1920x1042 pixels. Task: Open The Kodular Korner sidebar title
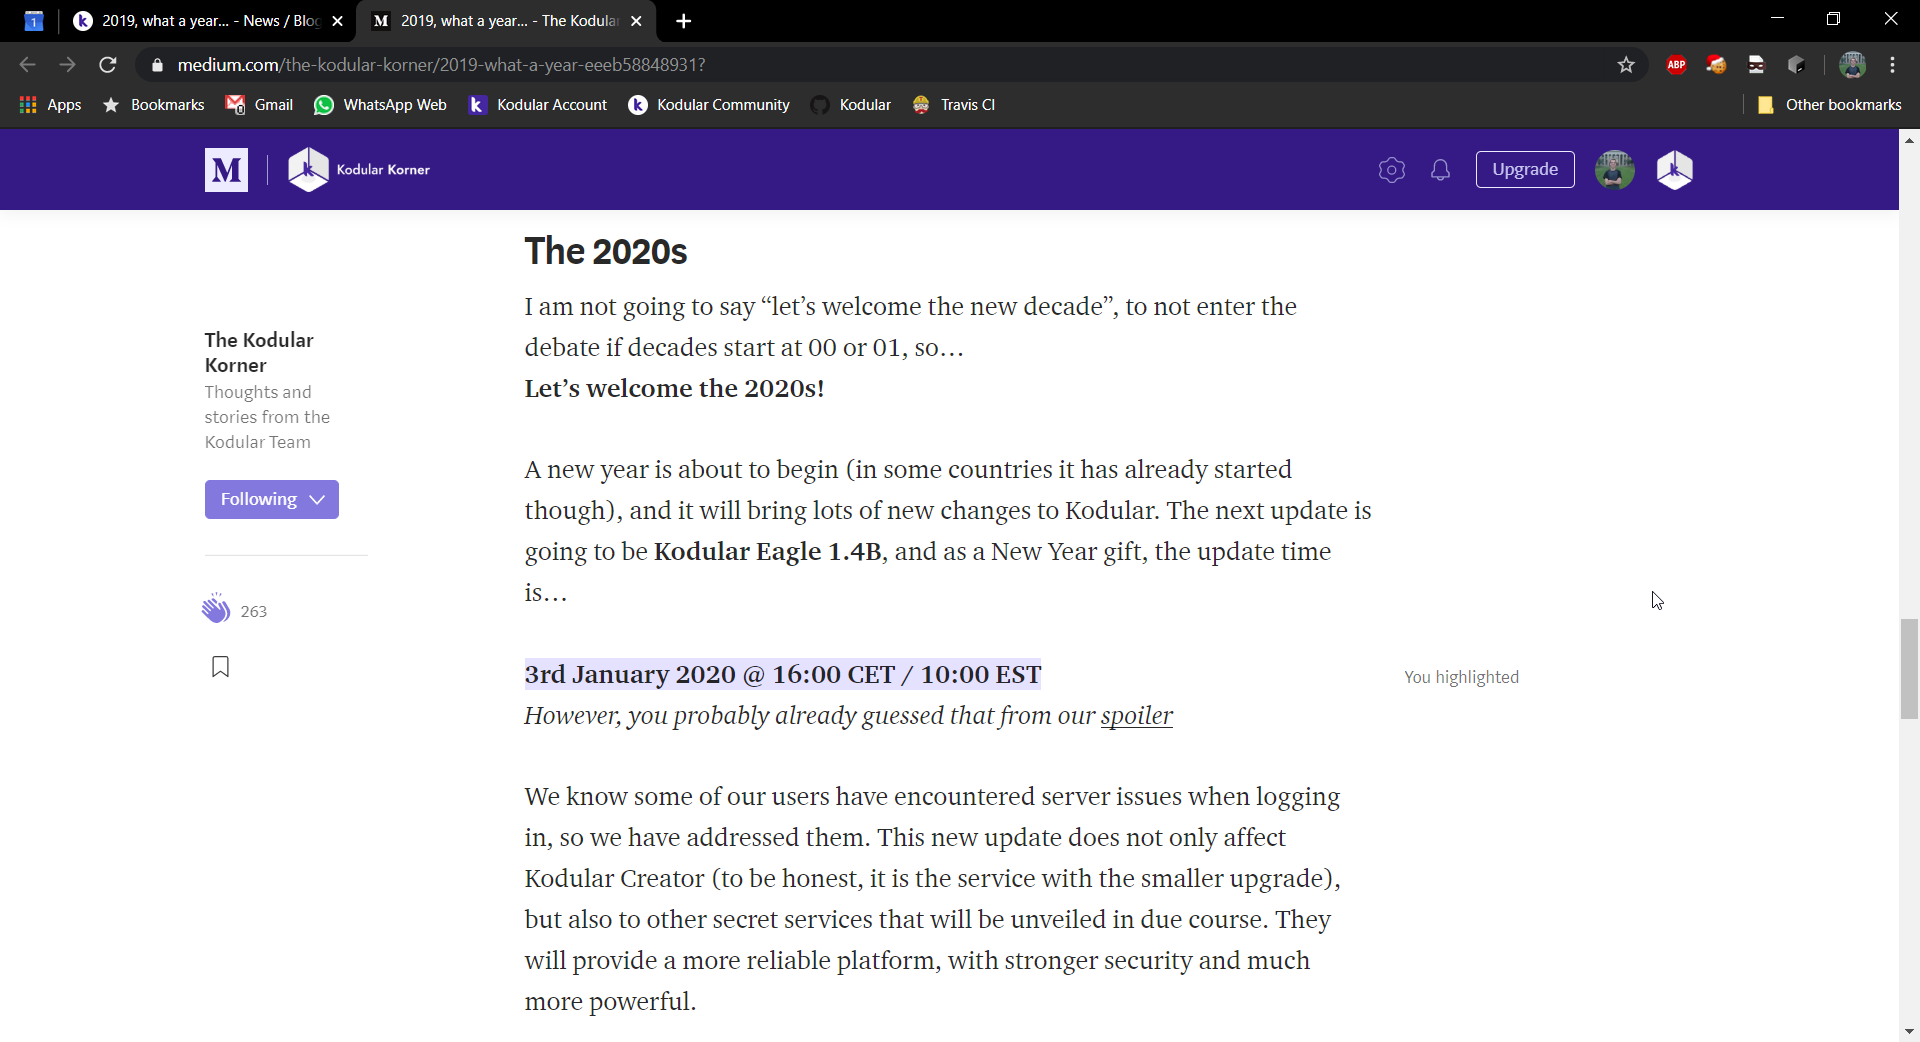pyautogui.click(x=259, y=352)
